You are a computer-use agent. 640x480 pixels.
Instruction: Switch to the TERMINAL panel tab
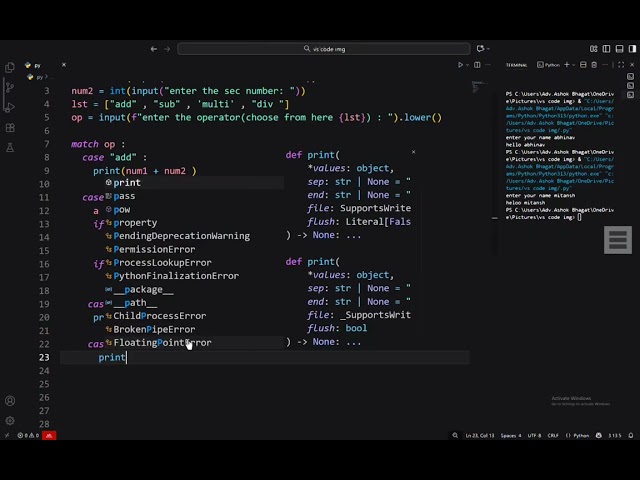[516, 65]
